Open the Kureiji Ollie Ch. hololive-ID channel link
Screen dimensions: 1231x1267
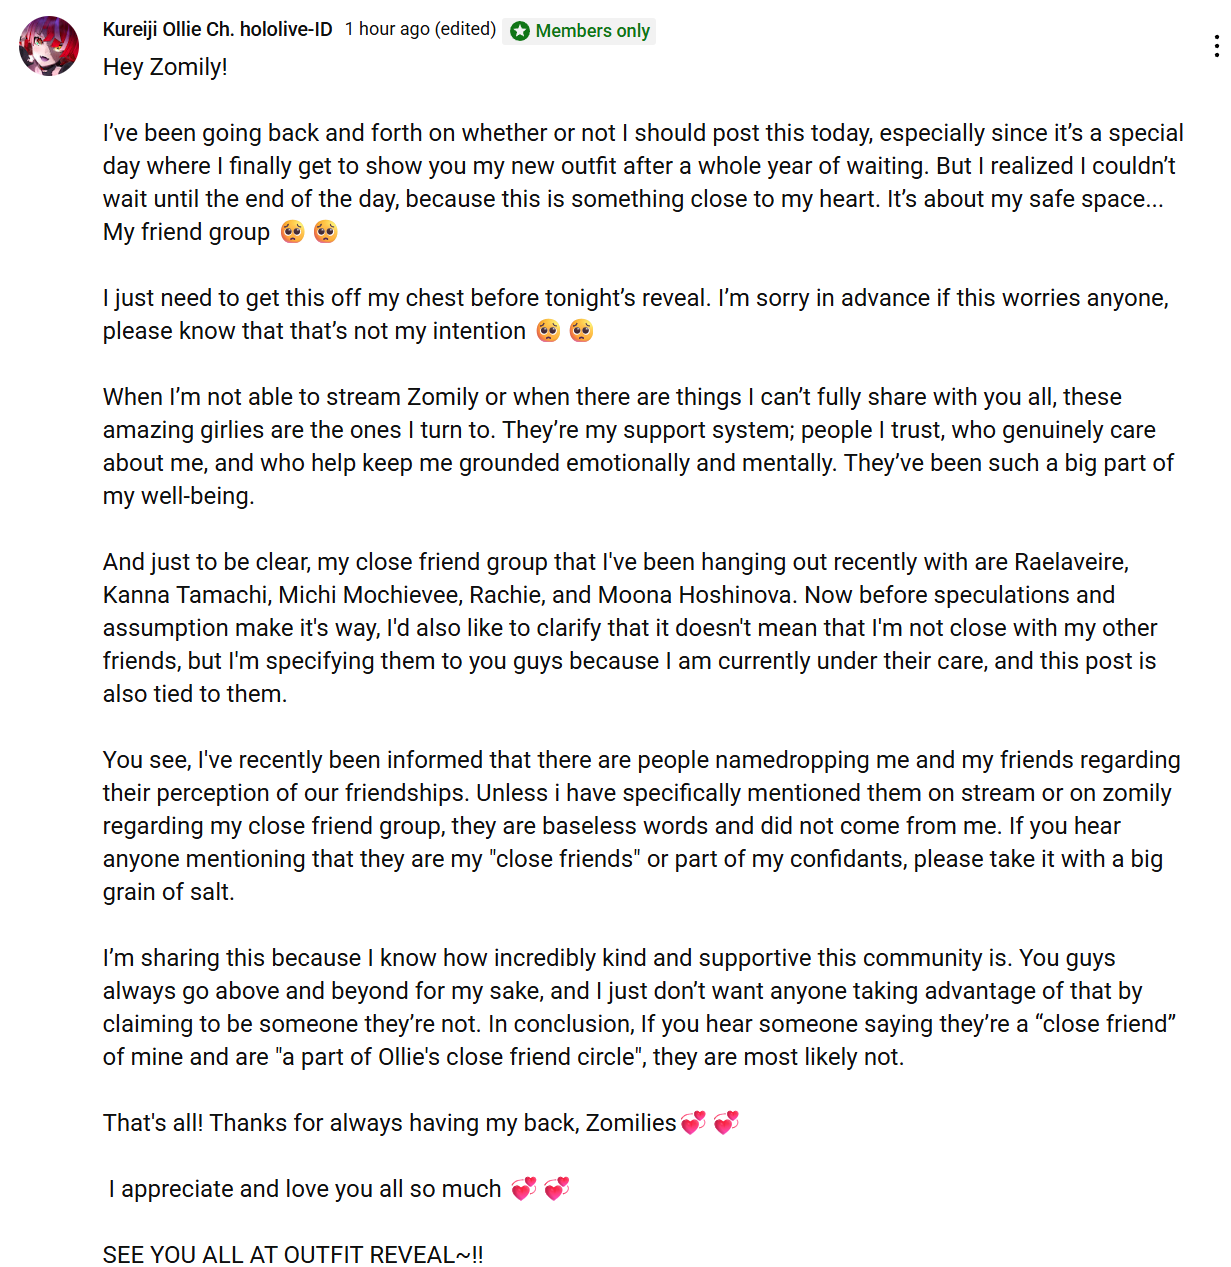pyautogui.click(x=217, y=30)
